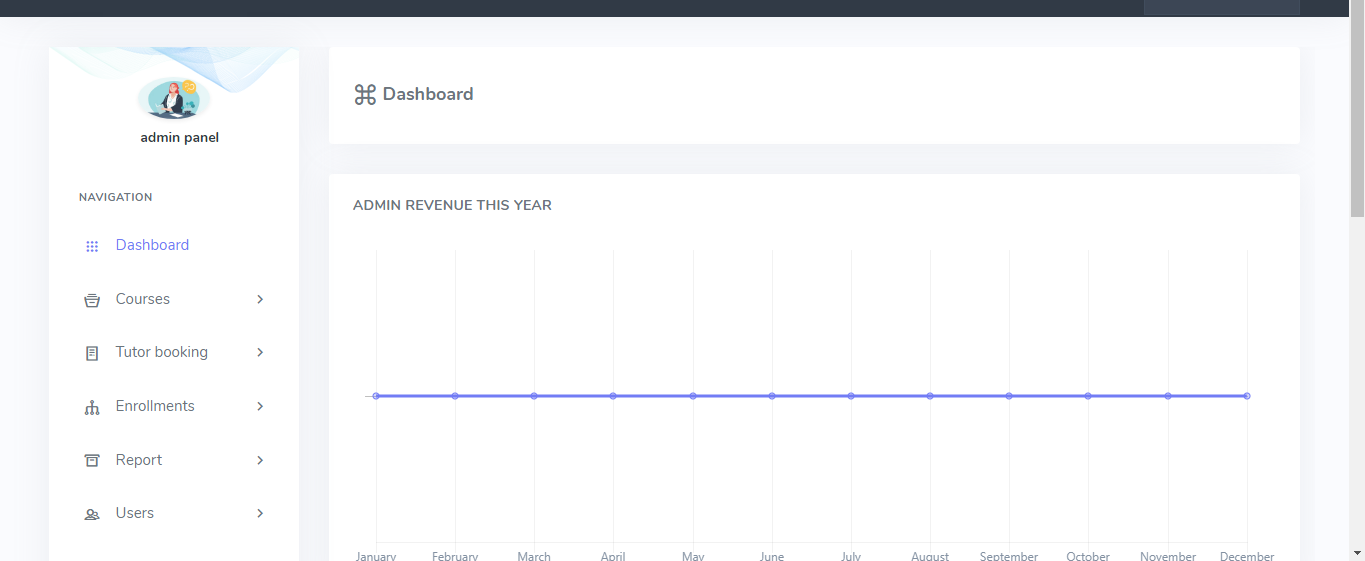Click the January data point on chart
This screenshot has width=1365, height=561.
pyautogui.click(x=376, y=396)
